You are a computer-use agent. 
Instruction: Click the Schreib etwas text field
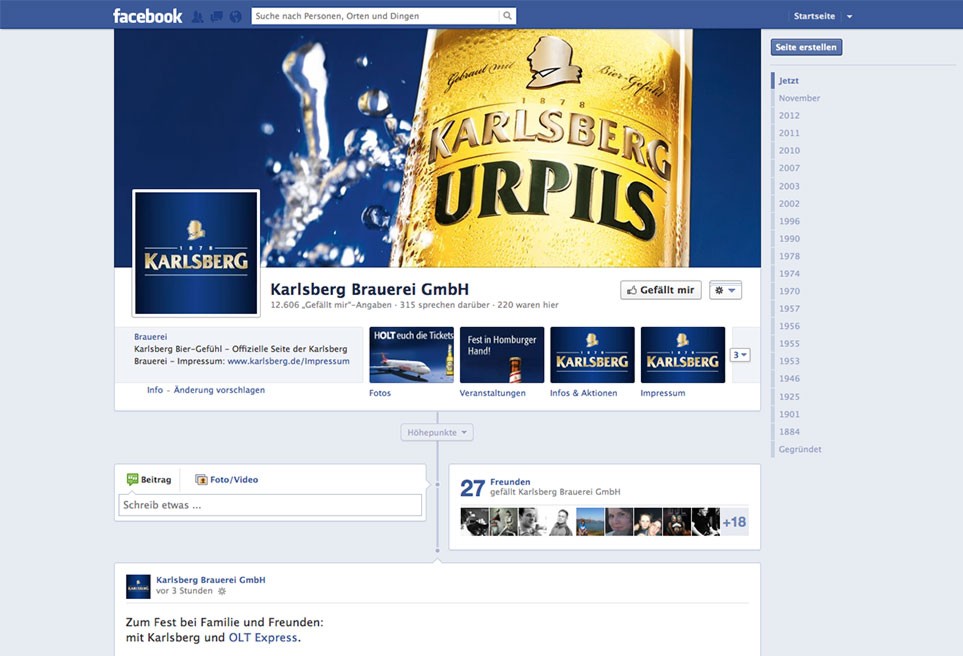[x=270, y=505]
